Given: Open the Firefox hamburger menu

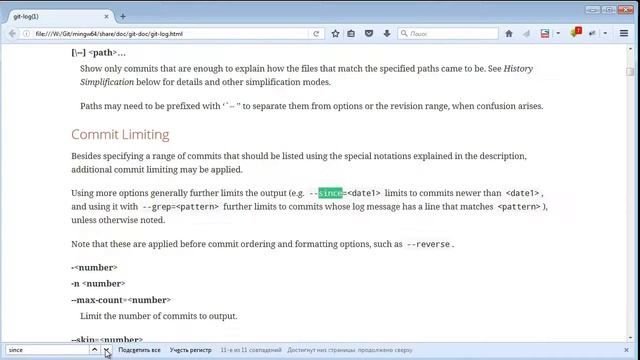Looking at the screenshot, I should (624, 34).
